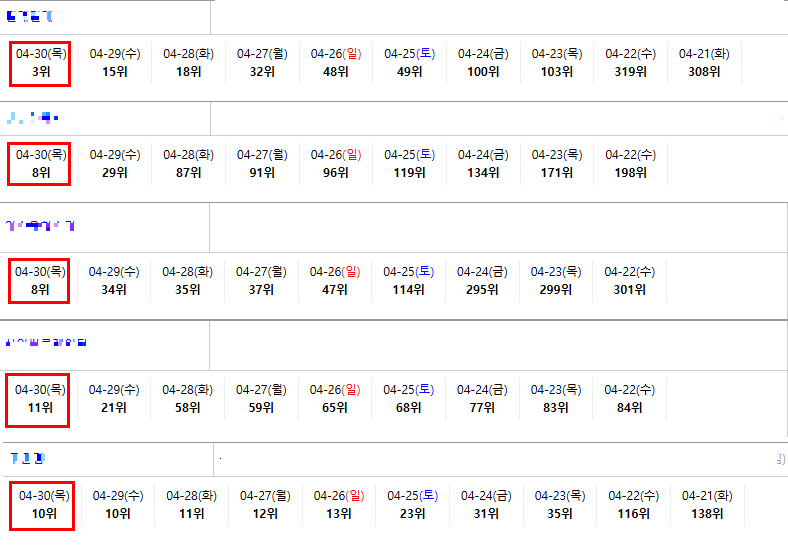The width and height of the screenshot is (788, 558).
Task: Select the 68위 cell for 04-25
Action: click(408, 399)
